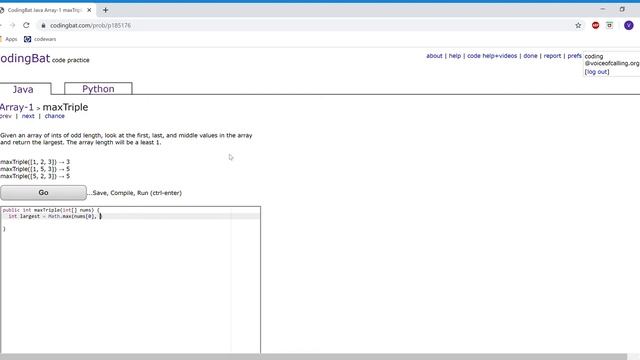Click the chance link
Image resolution: width=640 pixels, height=360 pixels.
tap(54, 116)
